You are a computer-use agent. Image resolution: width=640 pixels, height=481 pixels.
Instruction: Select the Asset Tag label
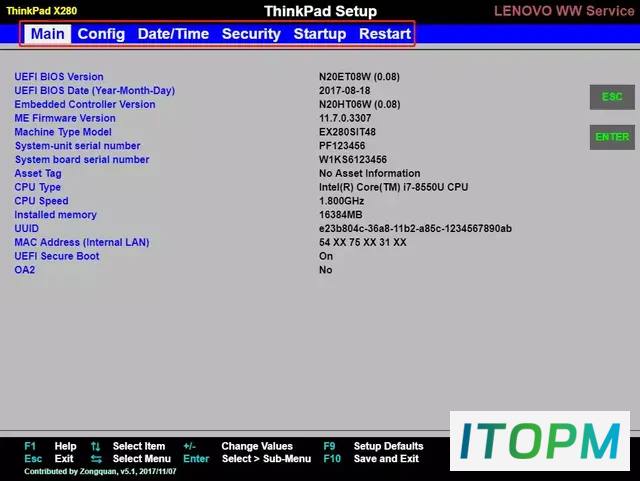pos(38,174)
